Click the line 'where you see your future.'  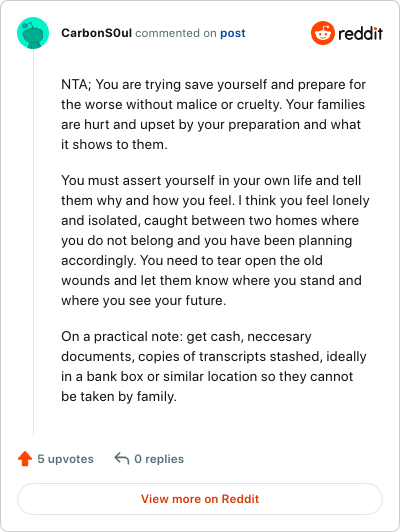click(x=144, y=301)
